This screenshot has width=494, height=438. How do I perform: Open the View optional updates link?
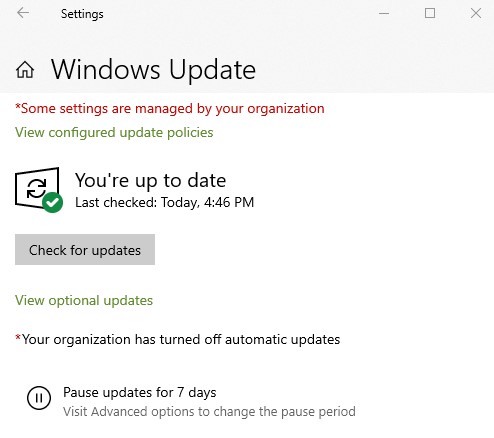(x=84, y=301)
